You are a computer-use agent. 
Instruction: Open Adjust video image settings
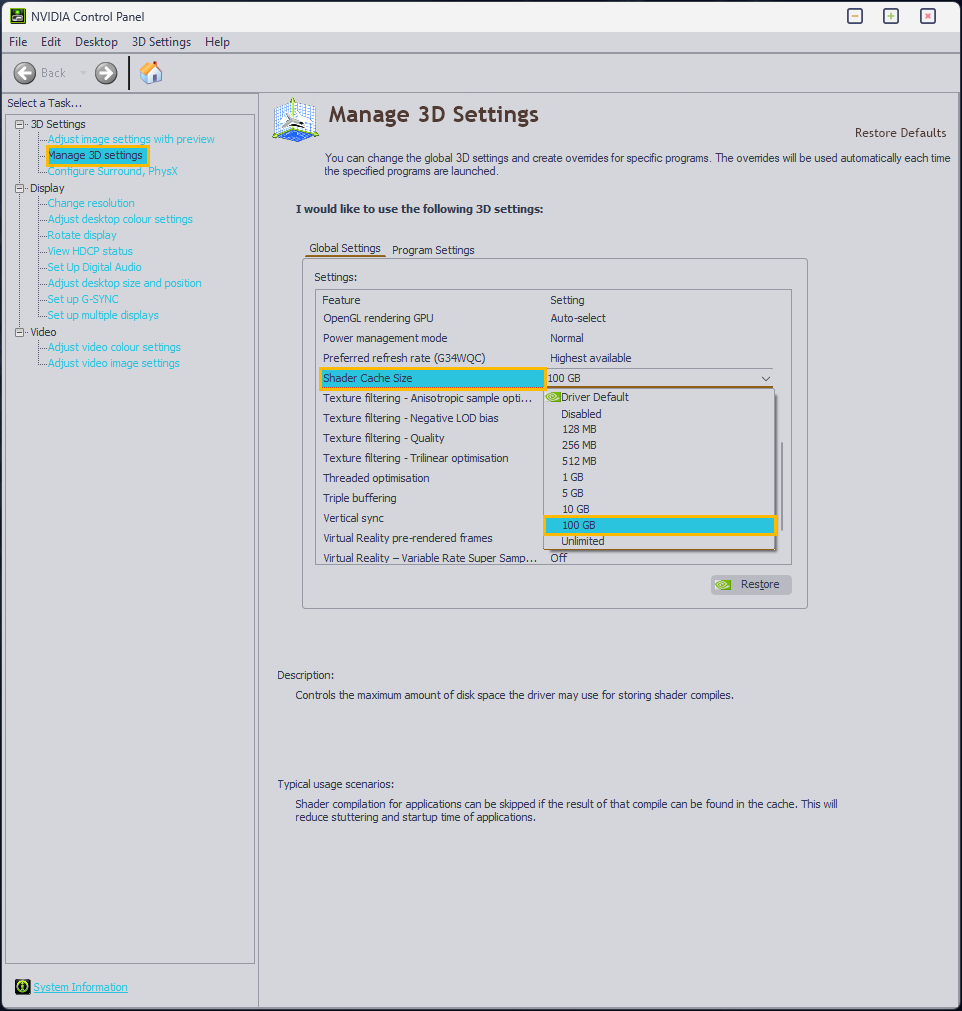click(113, 363)
